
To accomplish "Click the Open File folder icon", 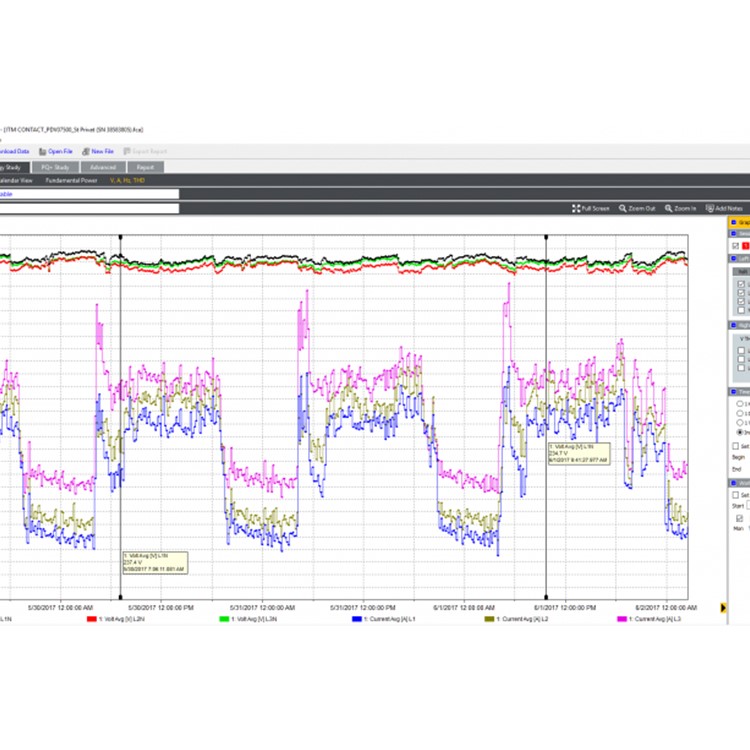I will 42,151.
